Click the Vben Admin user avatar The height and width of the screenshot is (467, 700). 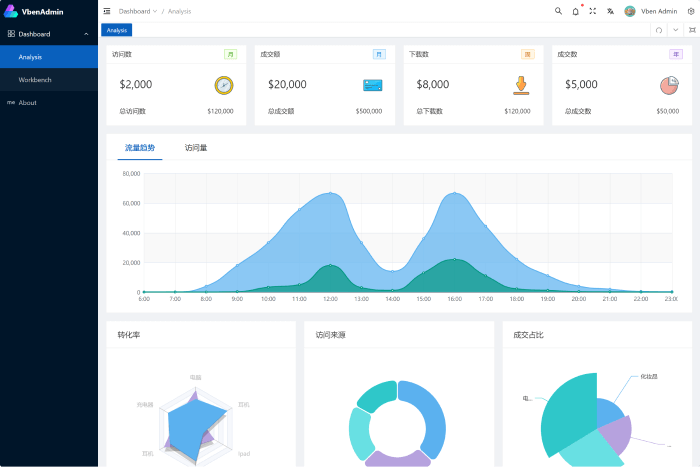click(630, 11)
